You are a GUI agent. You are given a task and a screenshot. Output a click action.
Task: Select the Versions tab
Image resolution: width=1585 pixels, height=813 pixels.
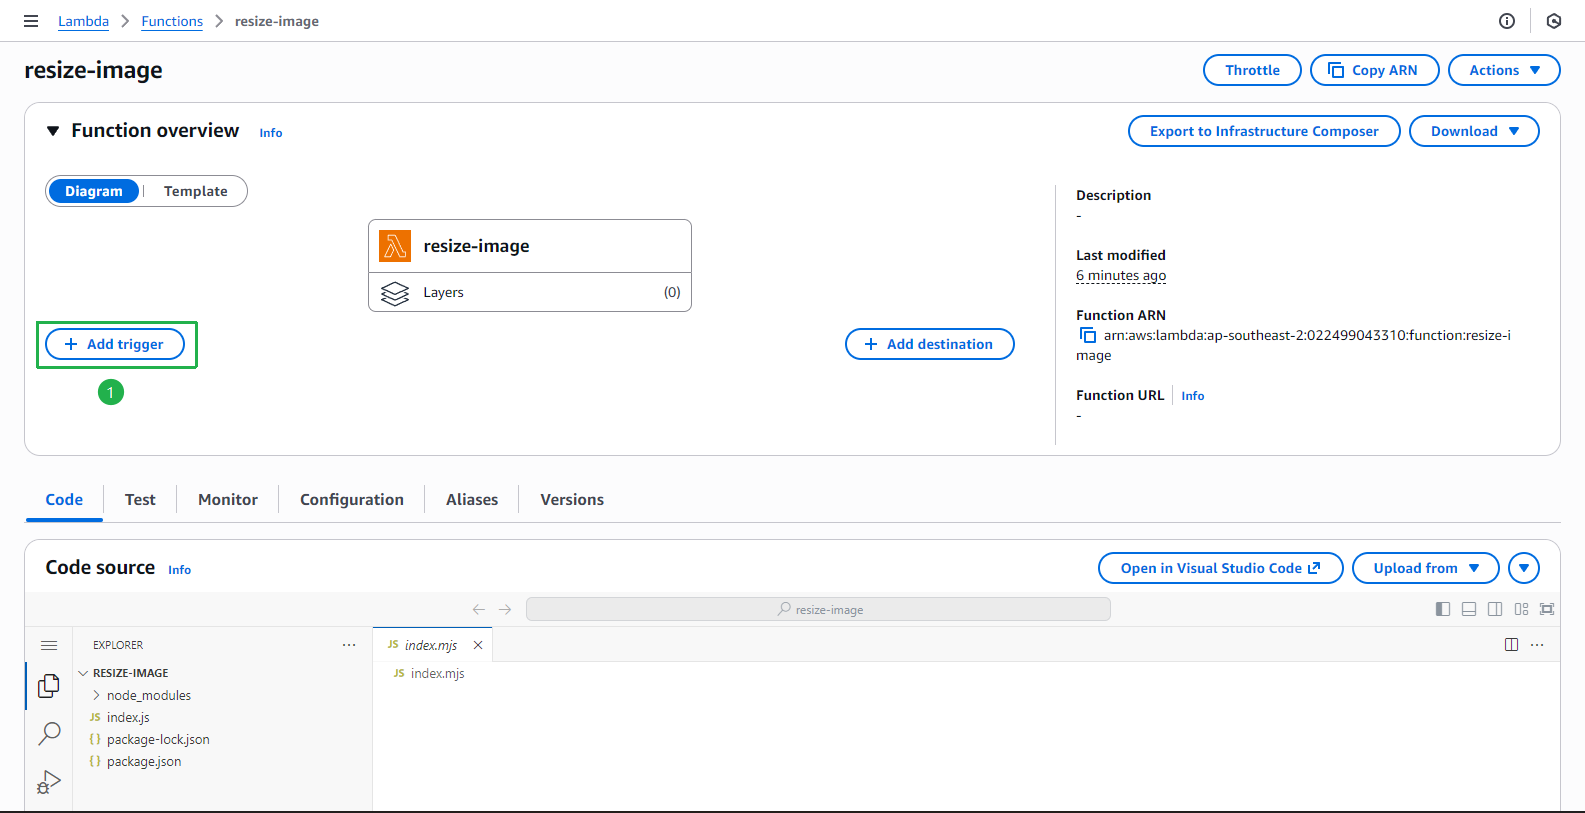tap(572, 499)
